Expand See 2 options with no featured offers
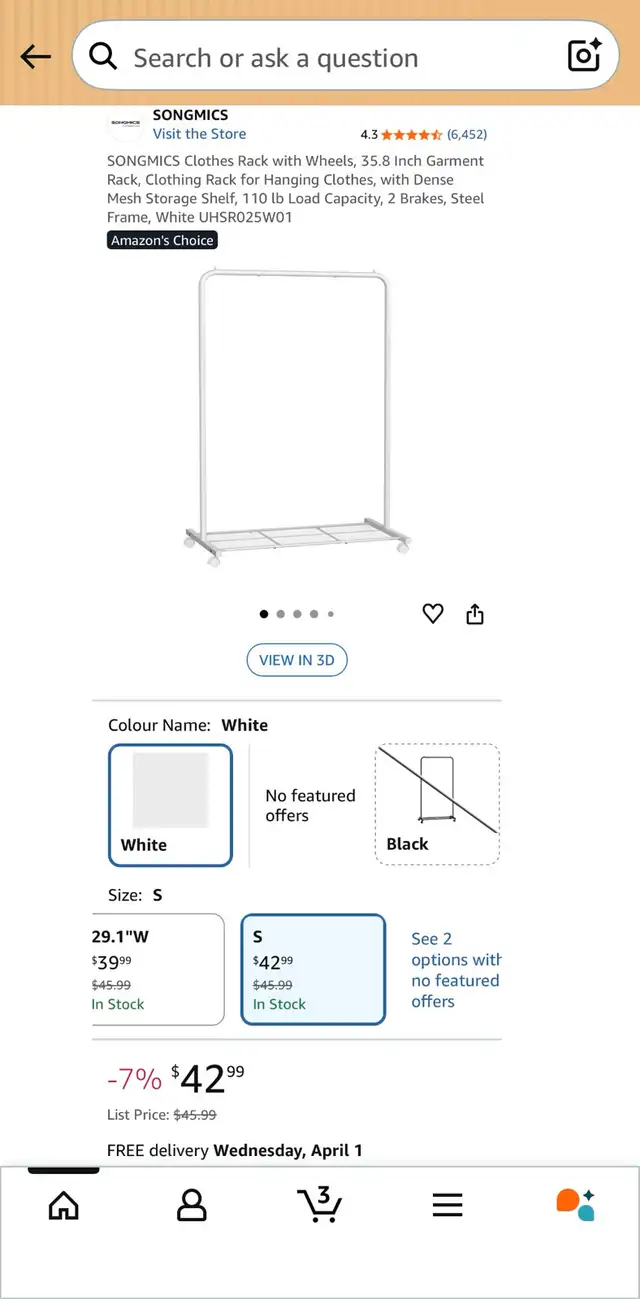Image resolution: width=640 pixels, height=1299 pixels. coord(455,969)
